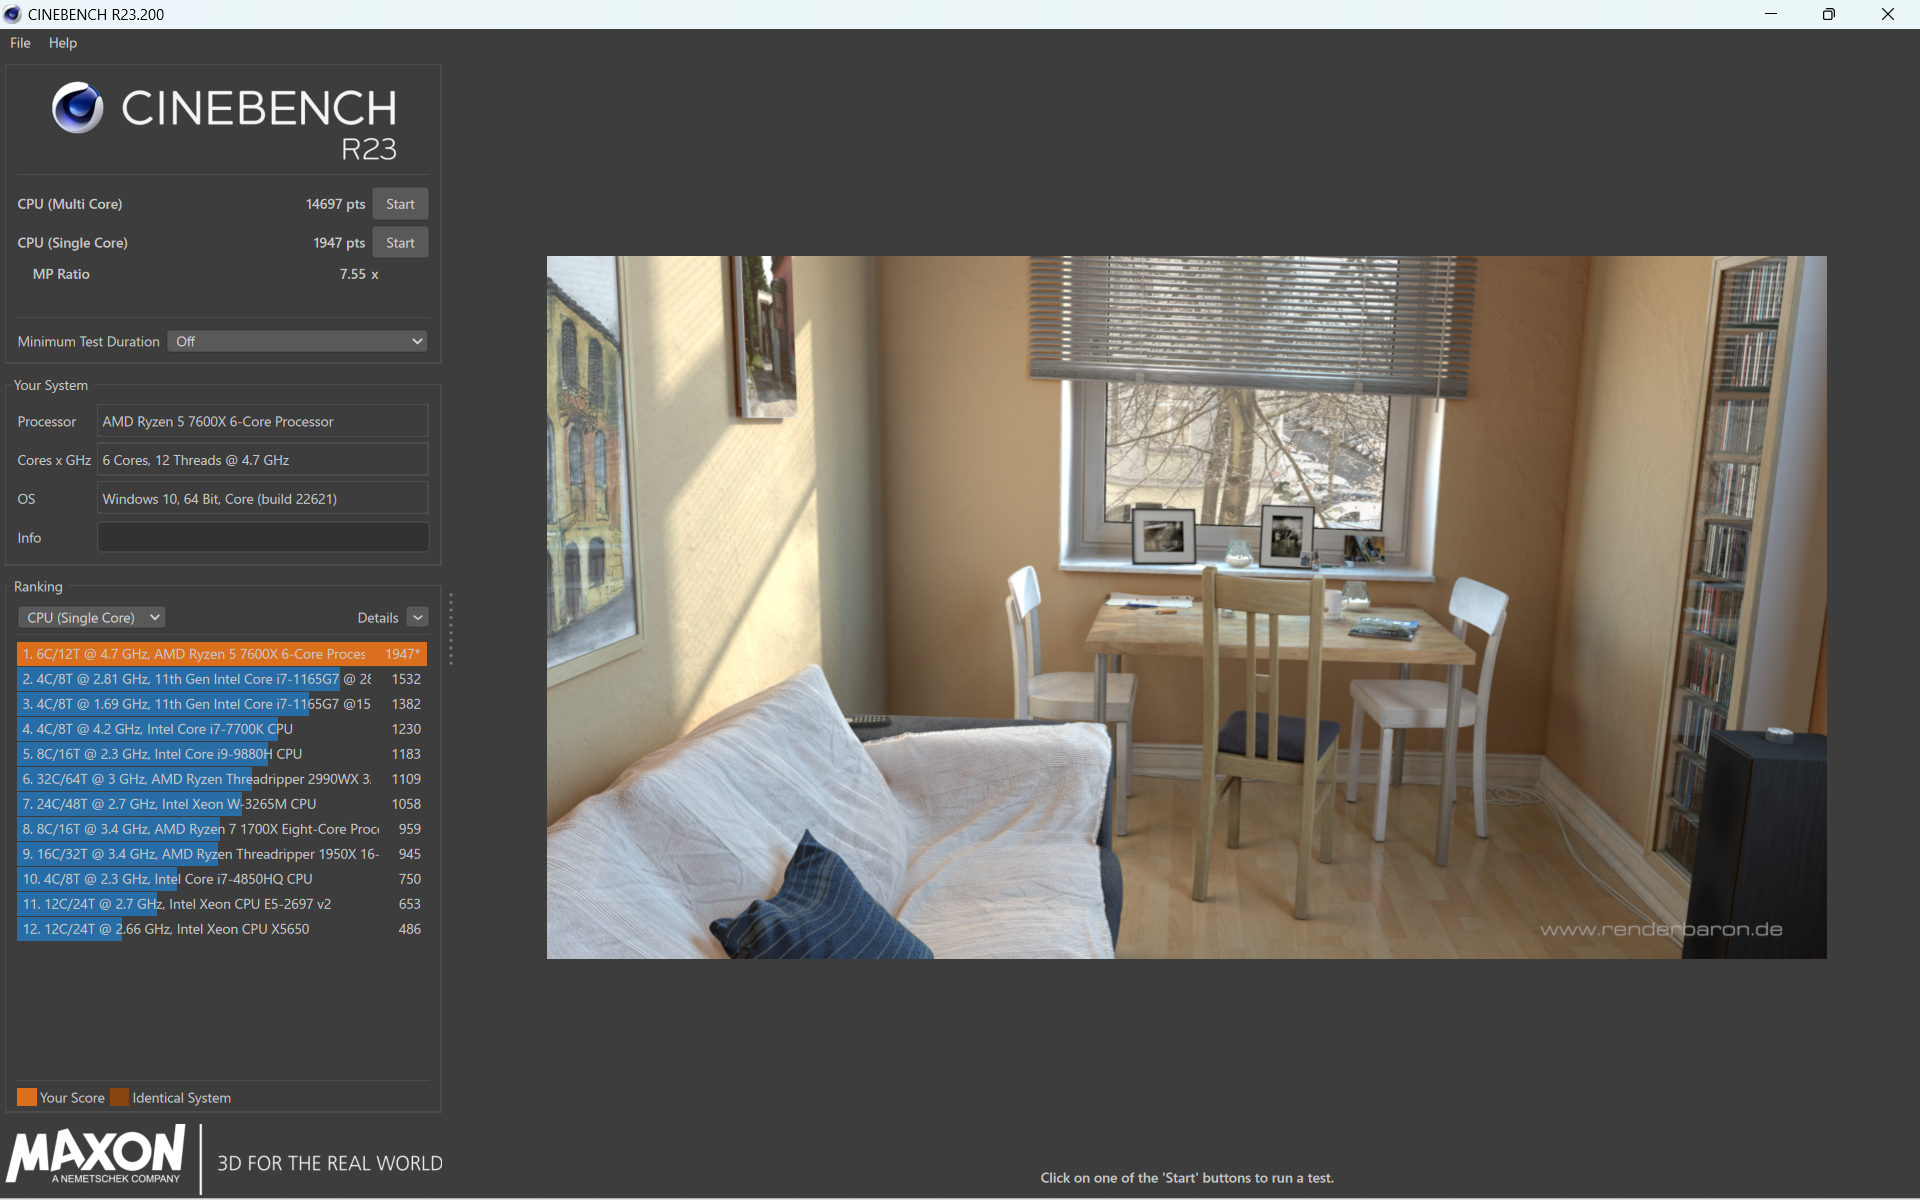Click the dotted panel splitter handle
The width and height of the screenshot is (1920, 1200).
pyautogui.click(x=451, y=629)
